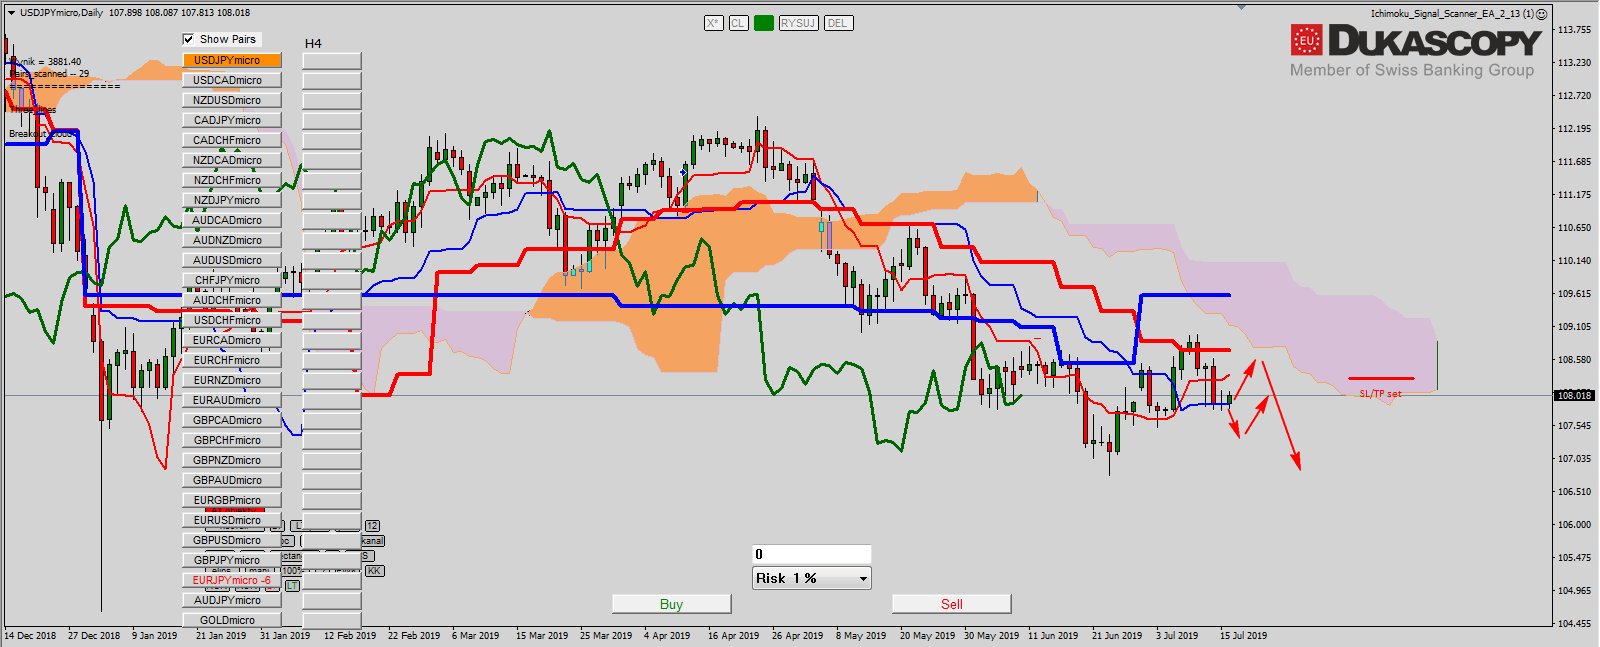Screen dimensions: 1600x647
Task: Open the USDJPYmicro chart menu triangle
Action: pyautogui.click(x=11, y=13)
